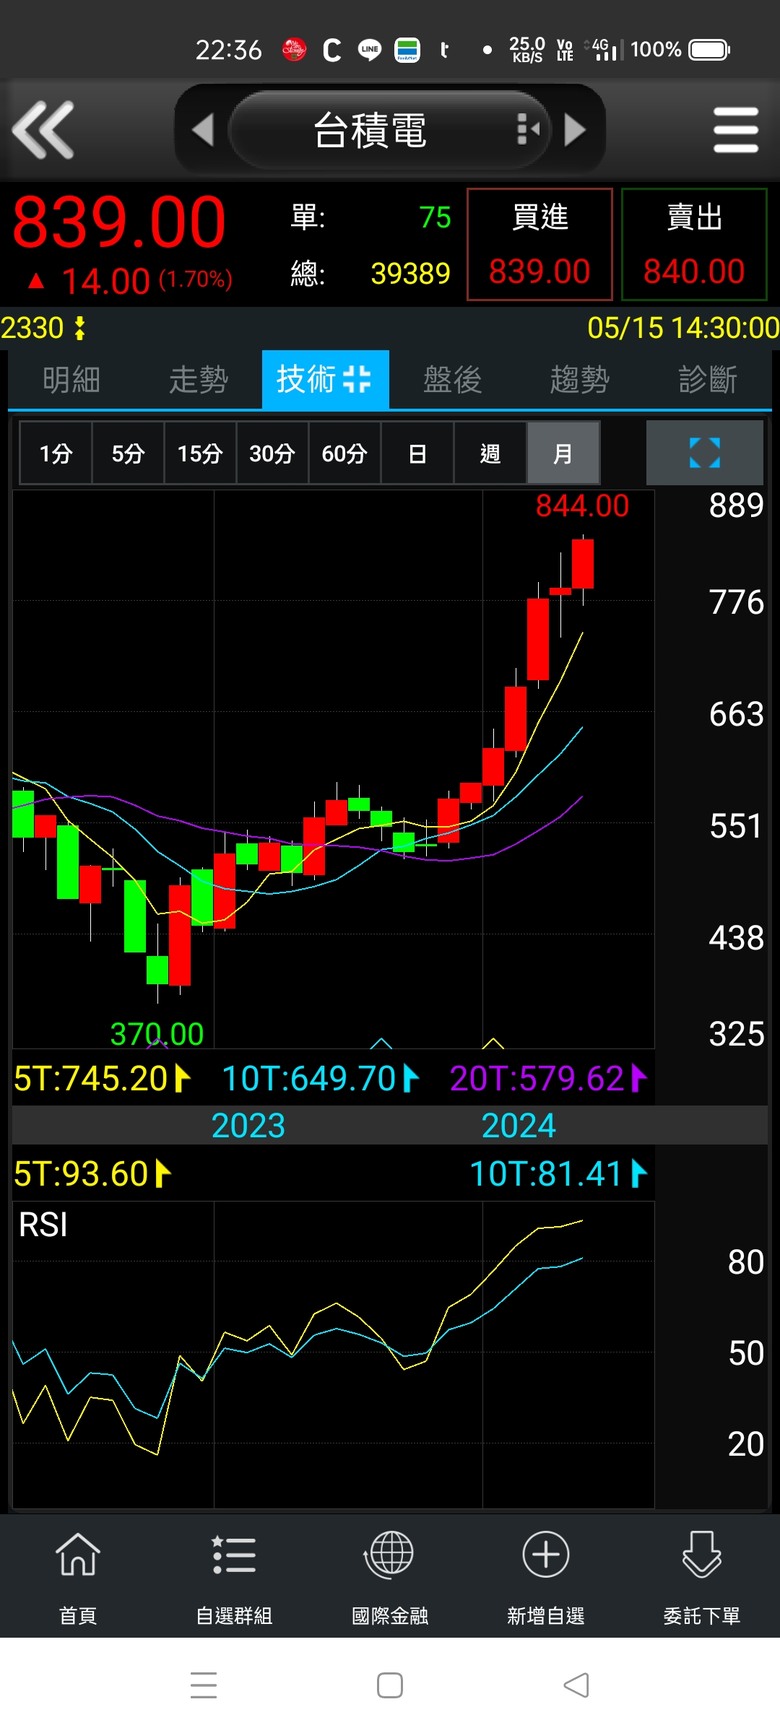780x1733 pixels.
Task: Tap the icon next to stock code 2330
Action: tap(80, 328)
